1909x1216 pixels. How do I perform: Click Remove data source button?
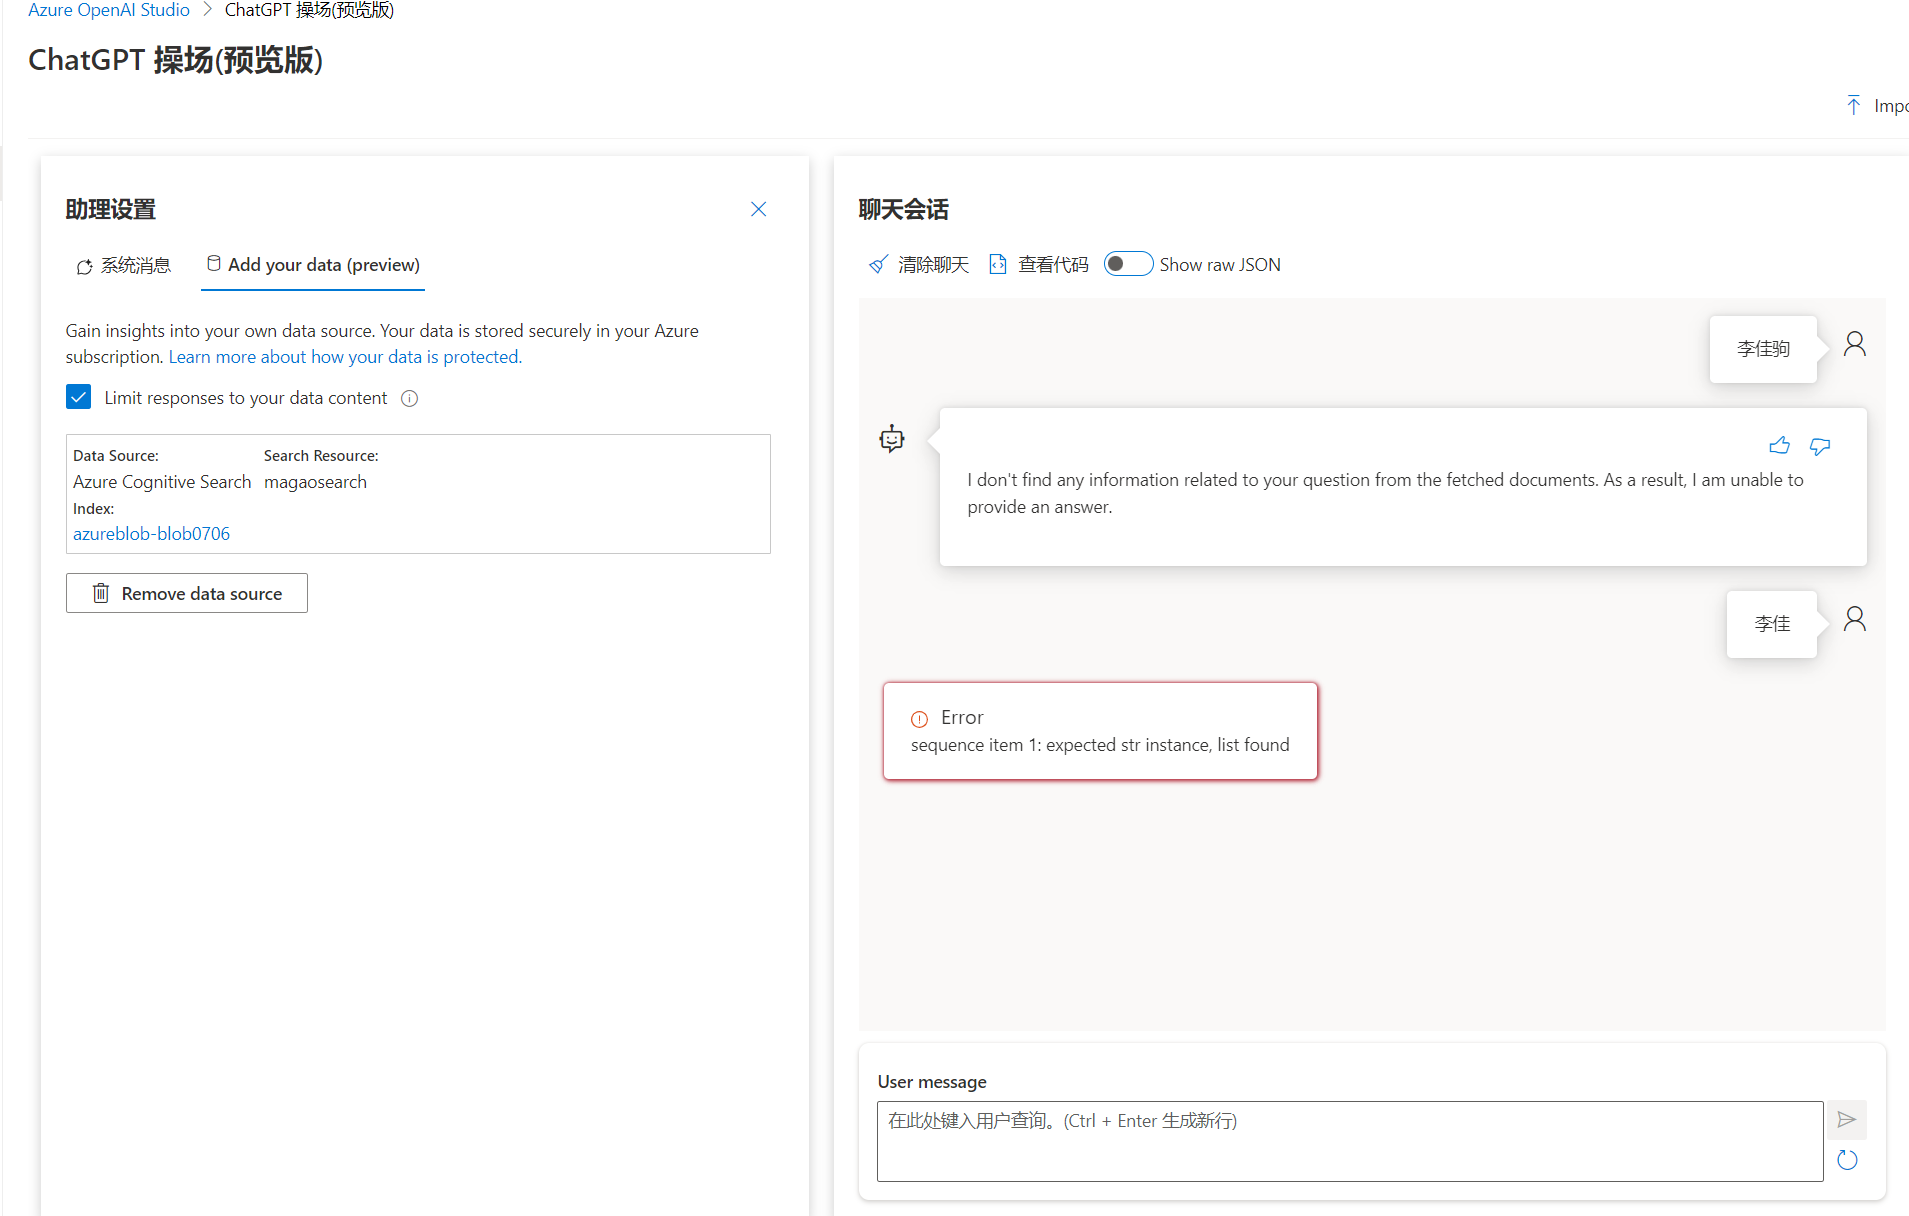[x=187, y=593]
